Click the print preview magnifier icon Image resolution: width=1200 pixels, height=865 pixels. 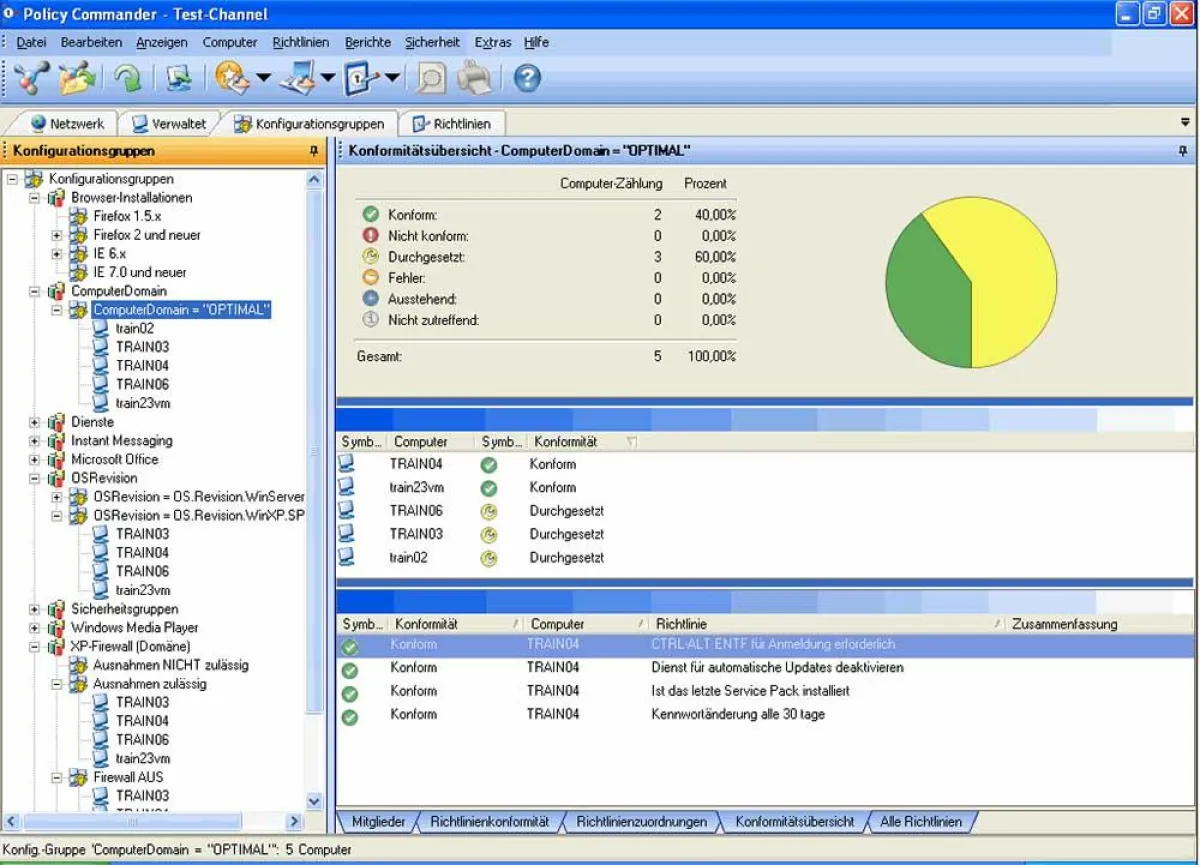431,77
